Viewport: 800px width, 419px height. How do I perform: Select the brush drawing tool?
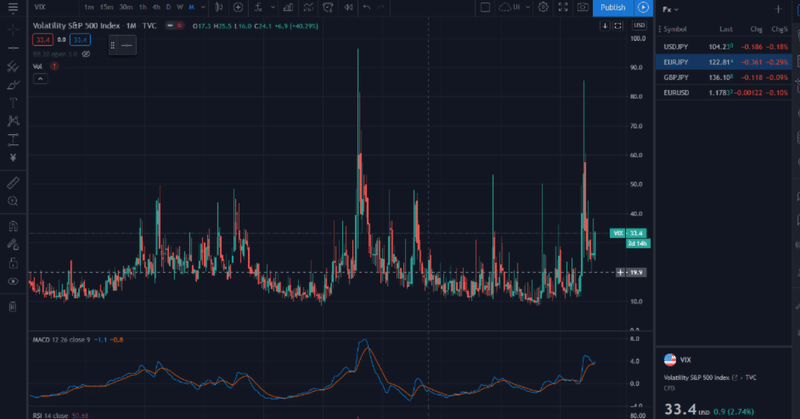click(13, 85)
